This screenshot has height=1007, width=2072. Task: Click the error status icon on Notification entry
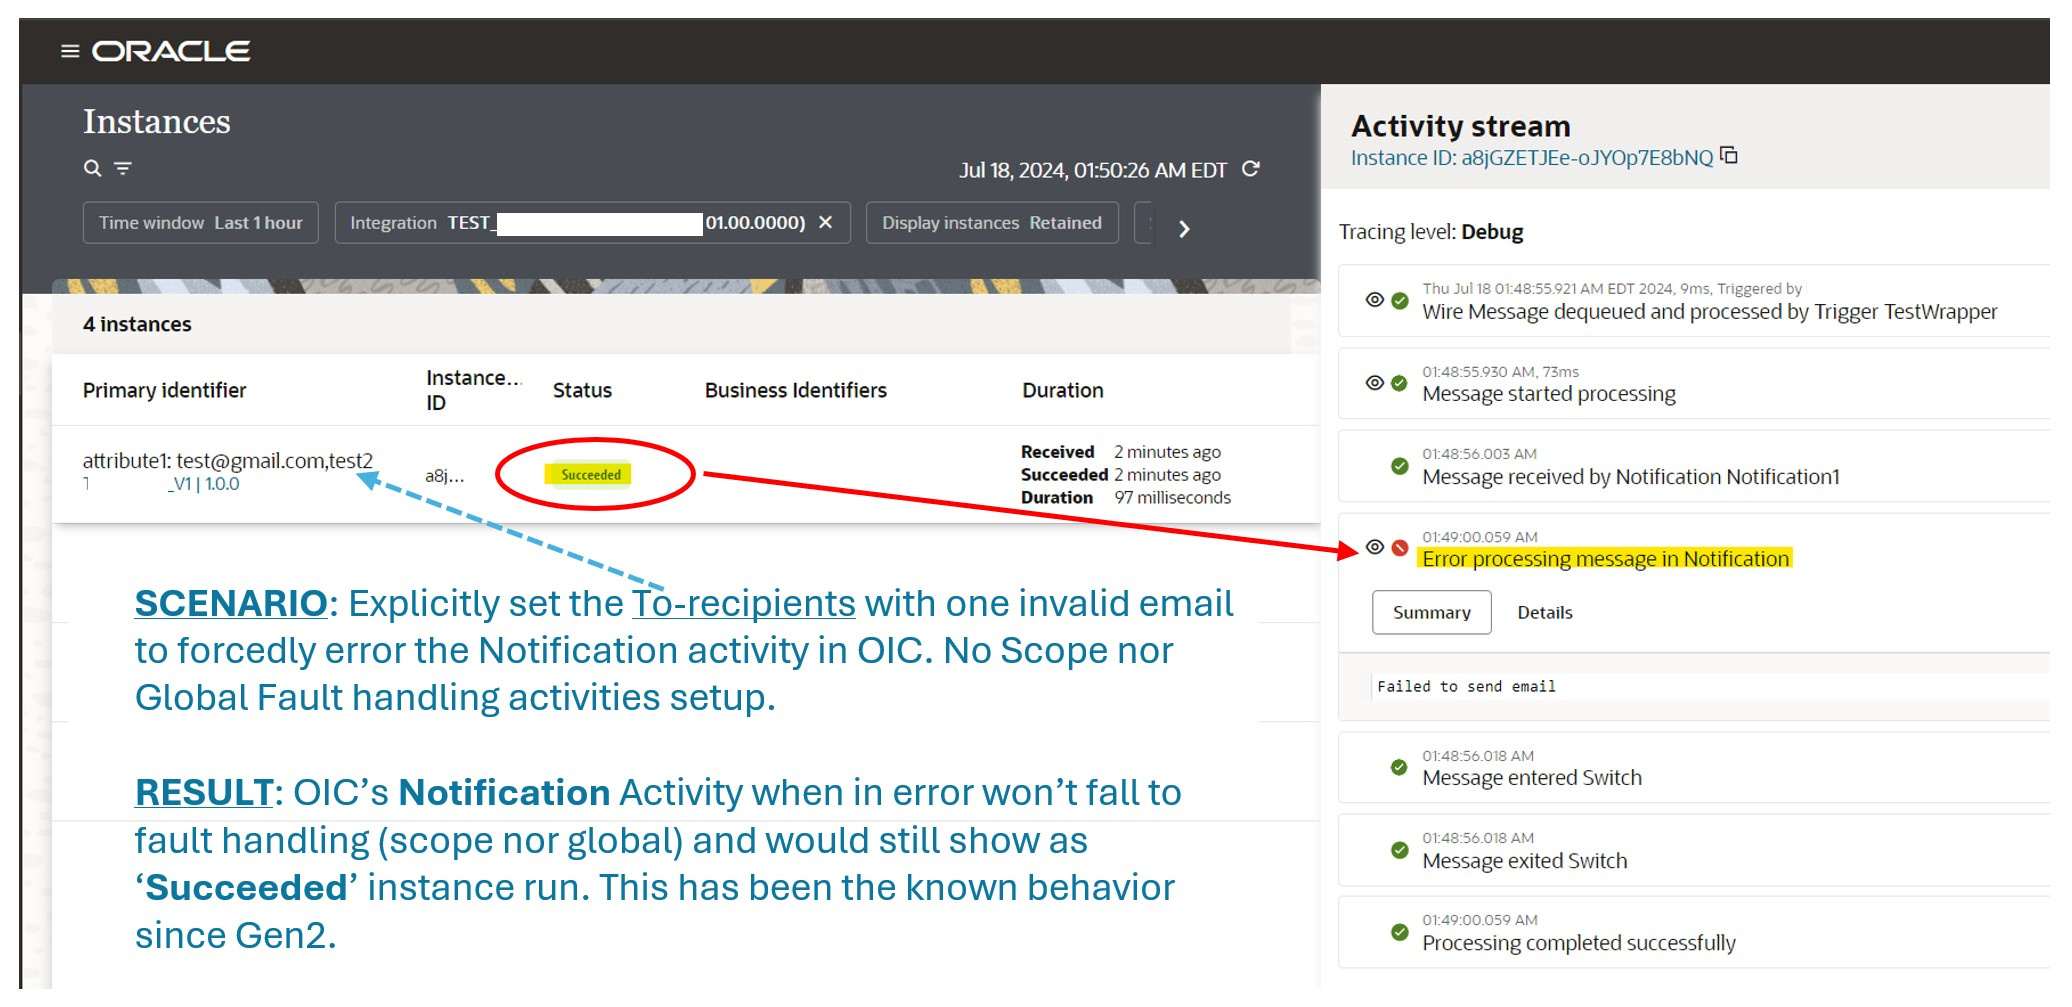(x=1399, y=548)
